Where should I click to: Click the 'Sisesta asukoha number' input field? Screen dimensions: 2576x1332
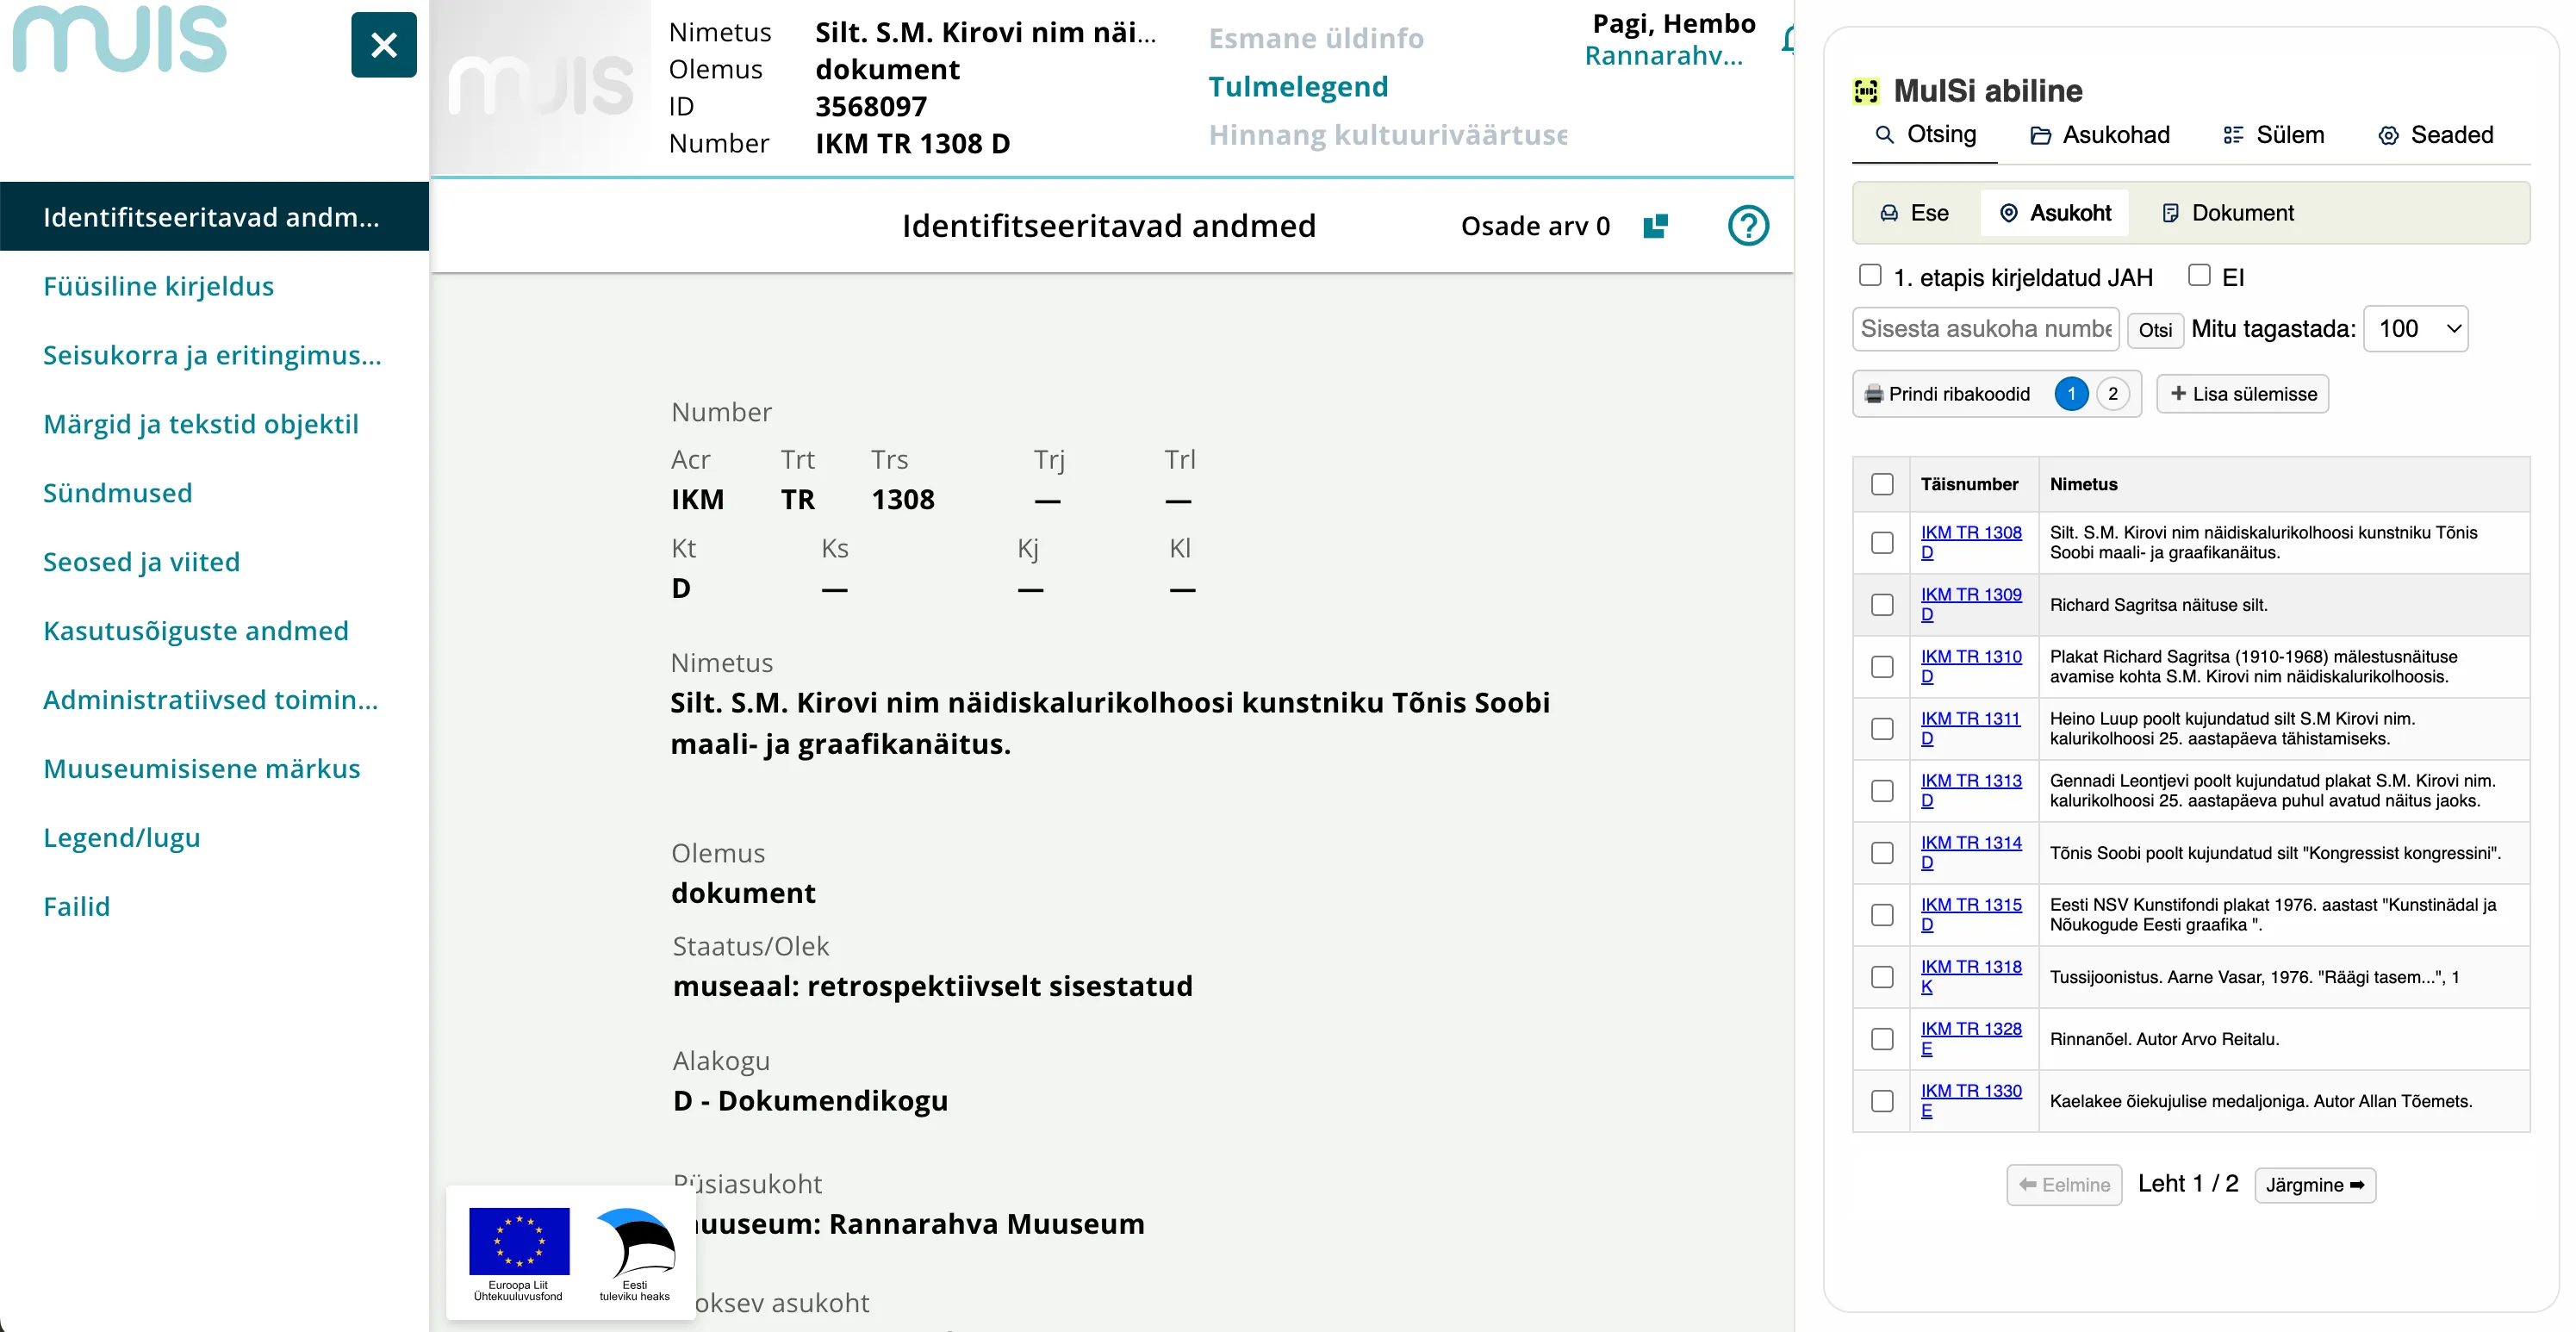pos(1985,329)
